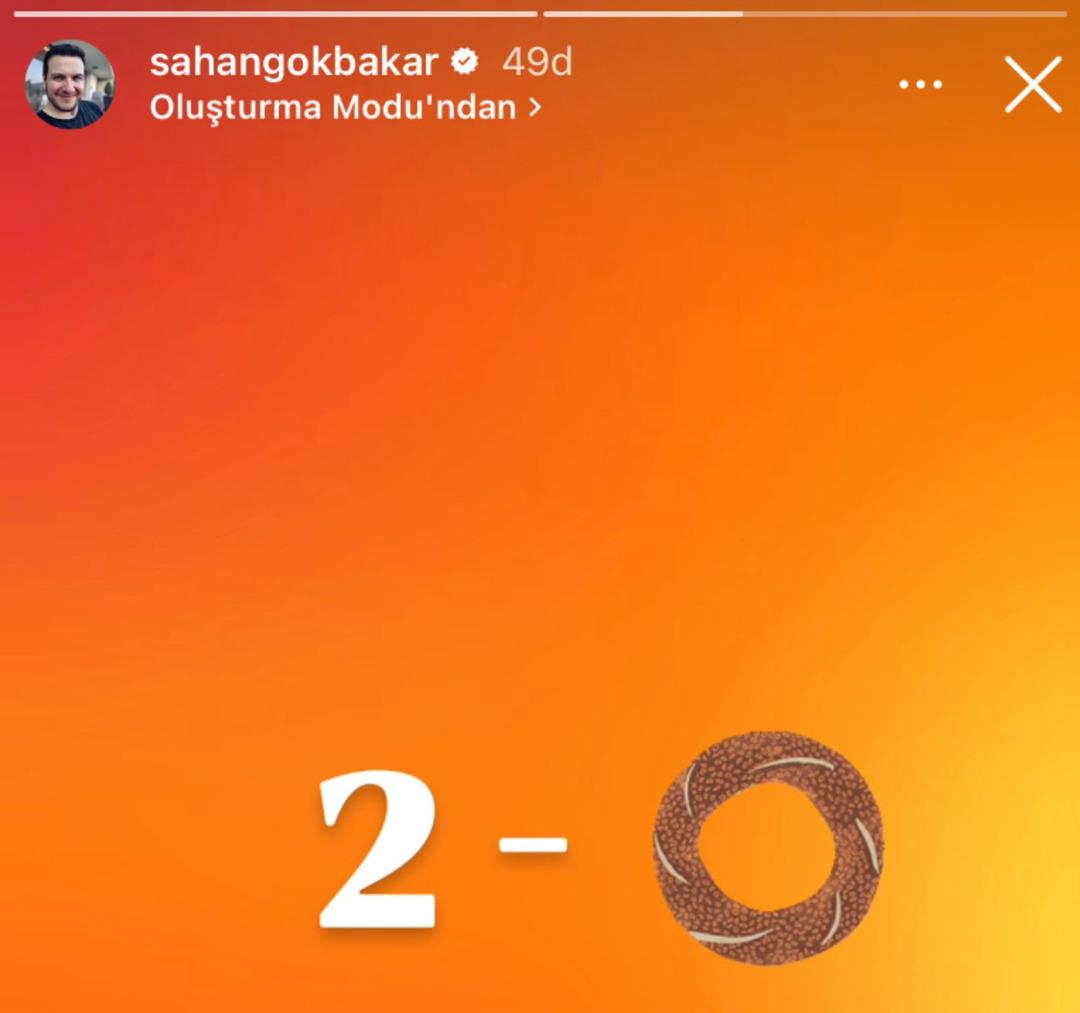1080x1013 pixels.
Task: Open the three-dot more options menu
Action: coord(921,85)
